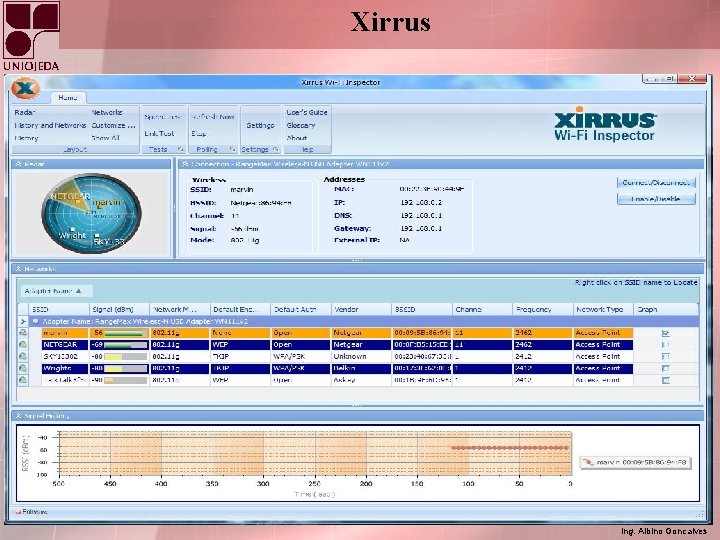Open the User's Guide
This screenshot has width=720, height=540.
tap(307, 112)
